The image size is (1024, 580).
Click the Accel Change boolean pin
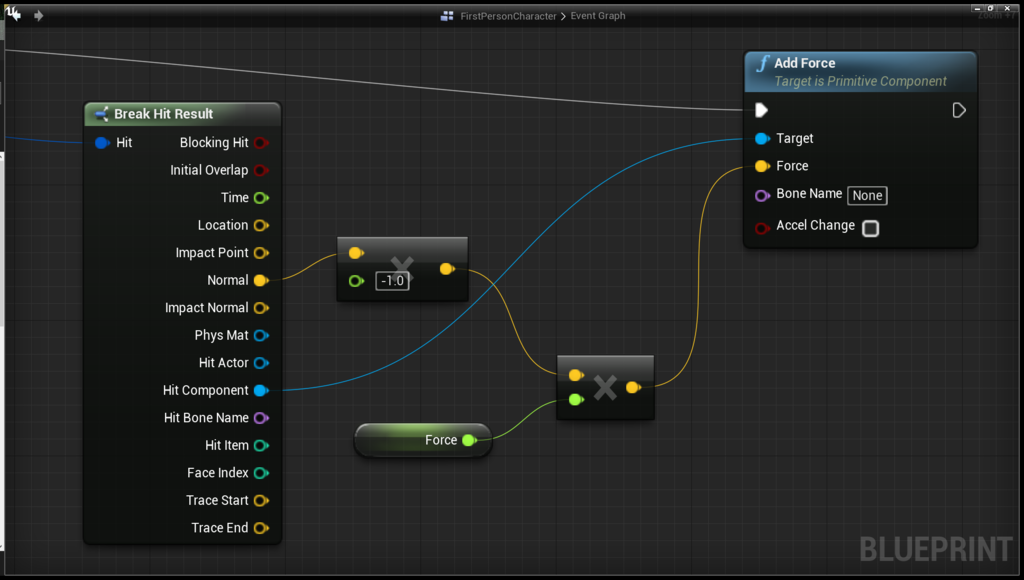(x=762, y=228)
